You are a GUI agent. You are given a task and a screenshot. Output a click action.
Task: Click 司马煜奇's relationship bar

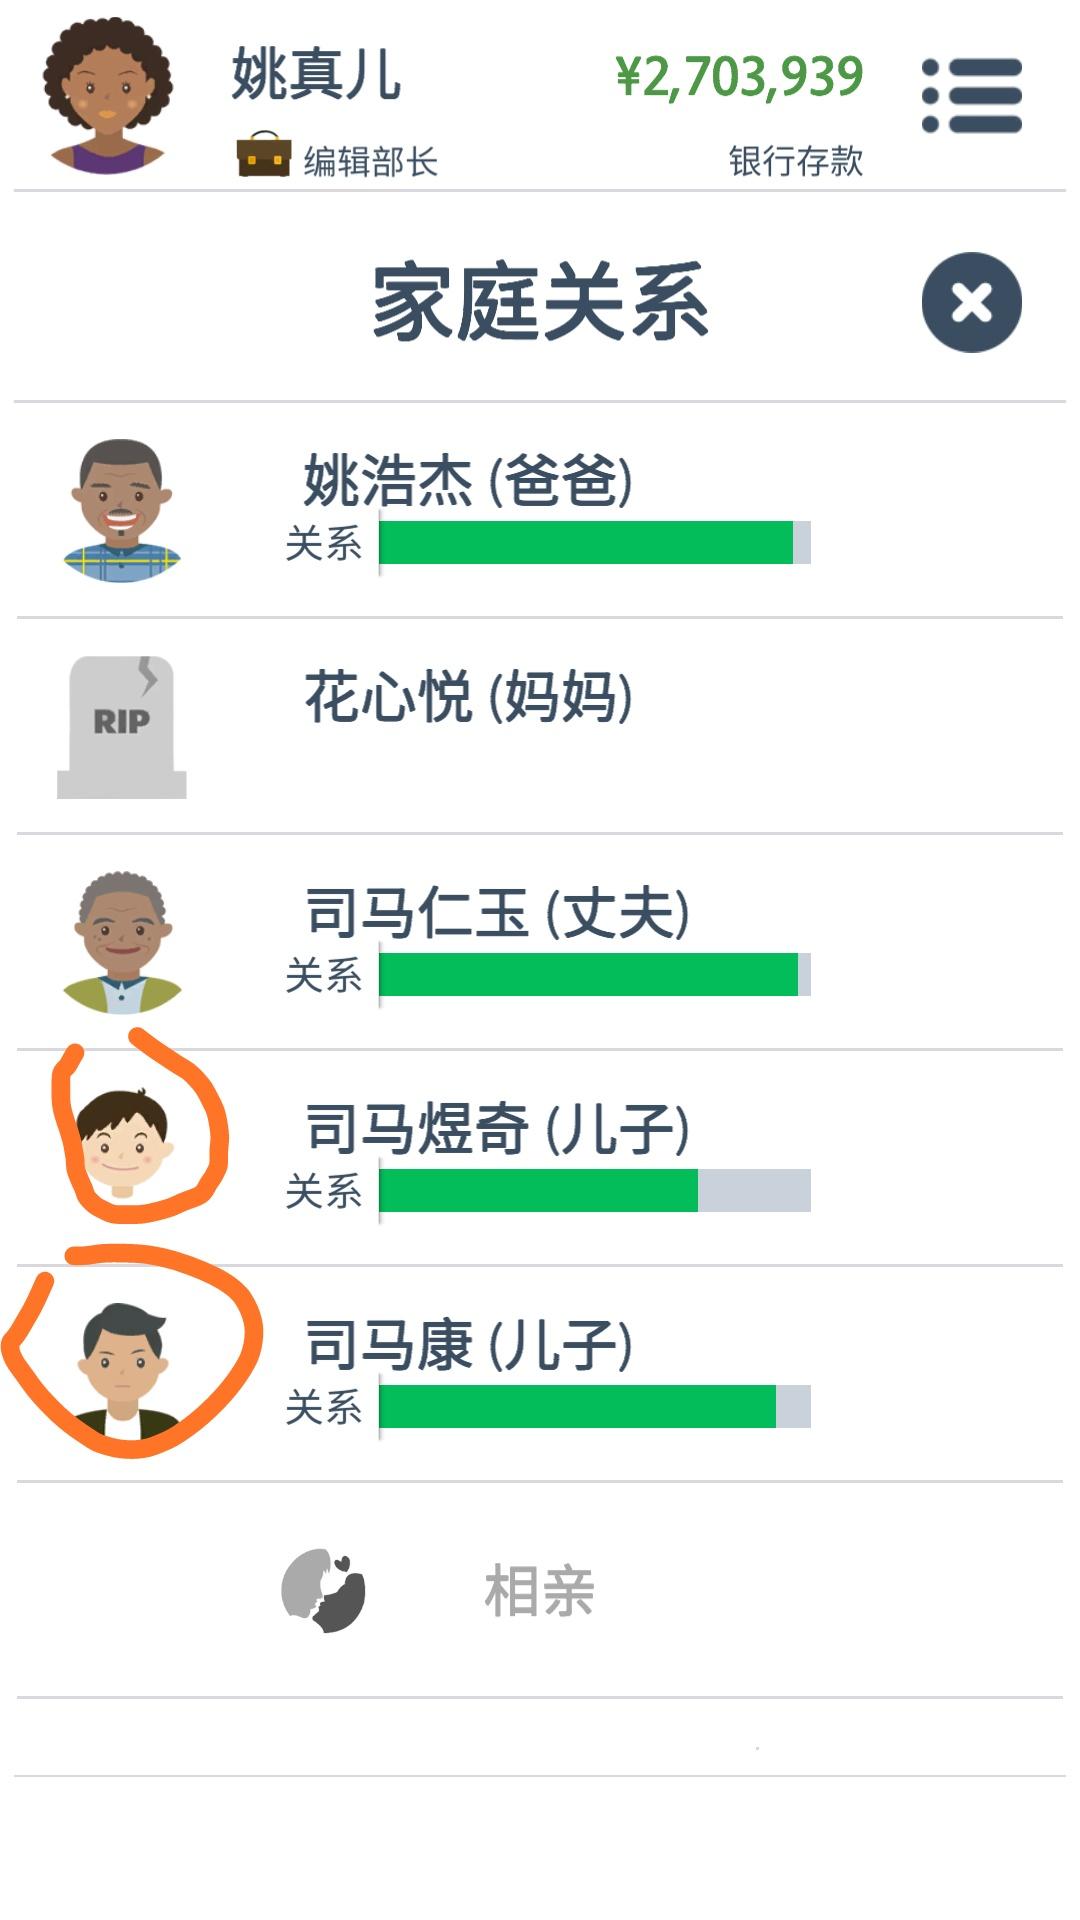coord(595,1190)
